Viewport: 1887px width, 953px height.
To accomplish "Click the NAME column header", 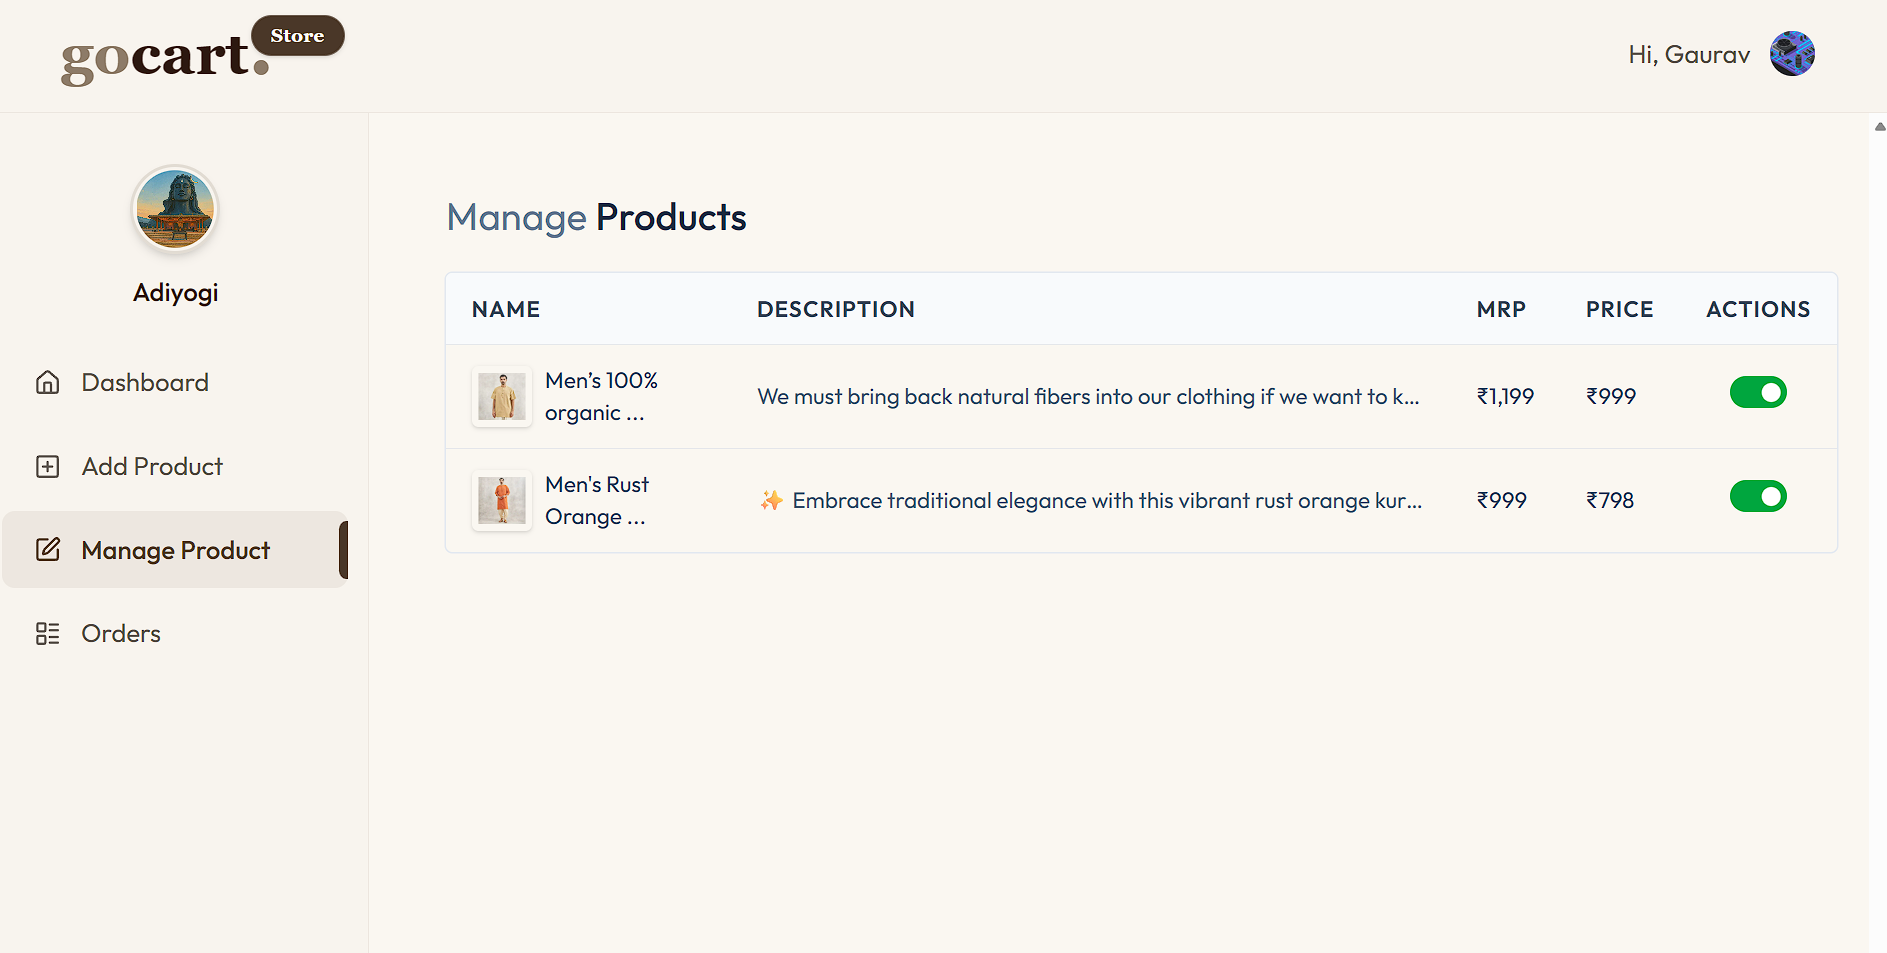I will 506,310.
